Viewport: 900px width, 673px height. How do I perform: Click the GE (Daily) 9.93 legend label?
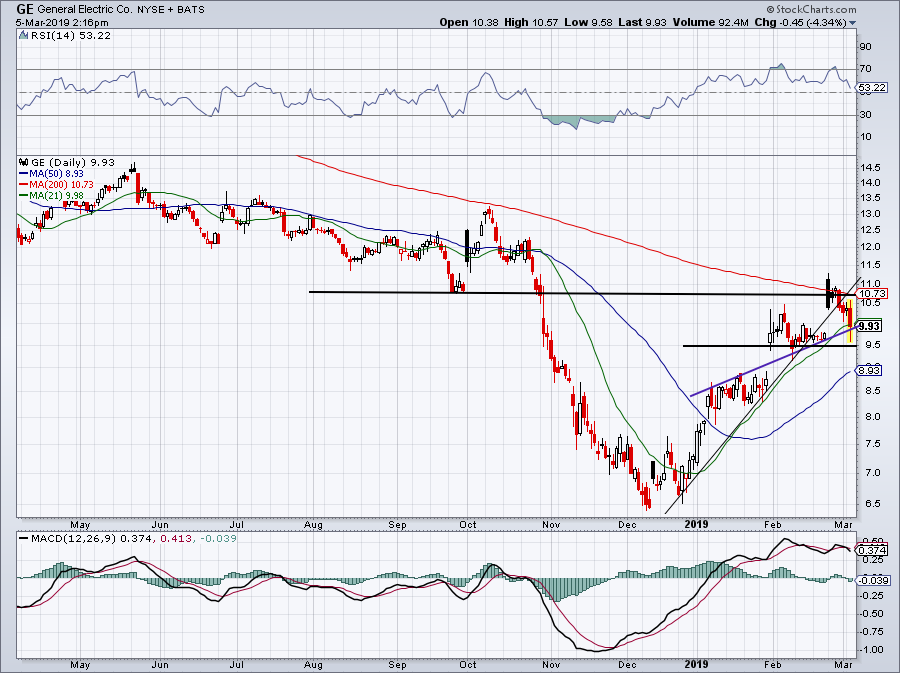(x=73, y=163)
